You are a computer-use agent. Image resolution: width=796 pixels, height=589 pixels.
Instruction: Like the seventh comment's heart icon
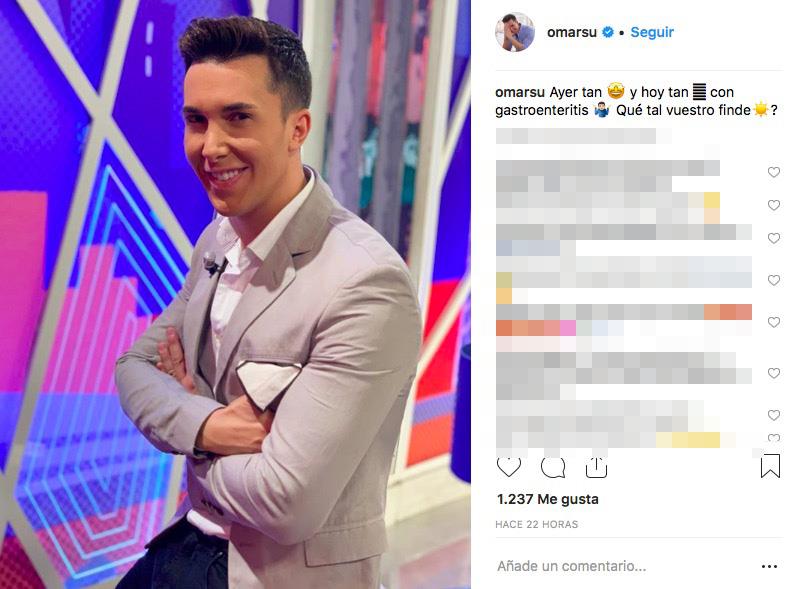[x=774, y=415]
